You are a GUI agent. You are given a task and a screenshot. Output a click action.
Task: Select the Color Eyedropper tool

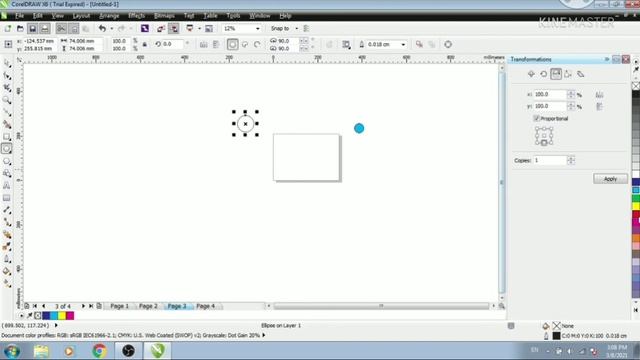coord(7,247)
